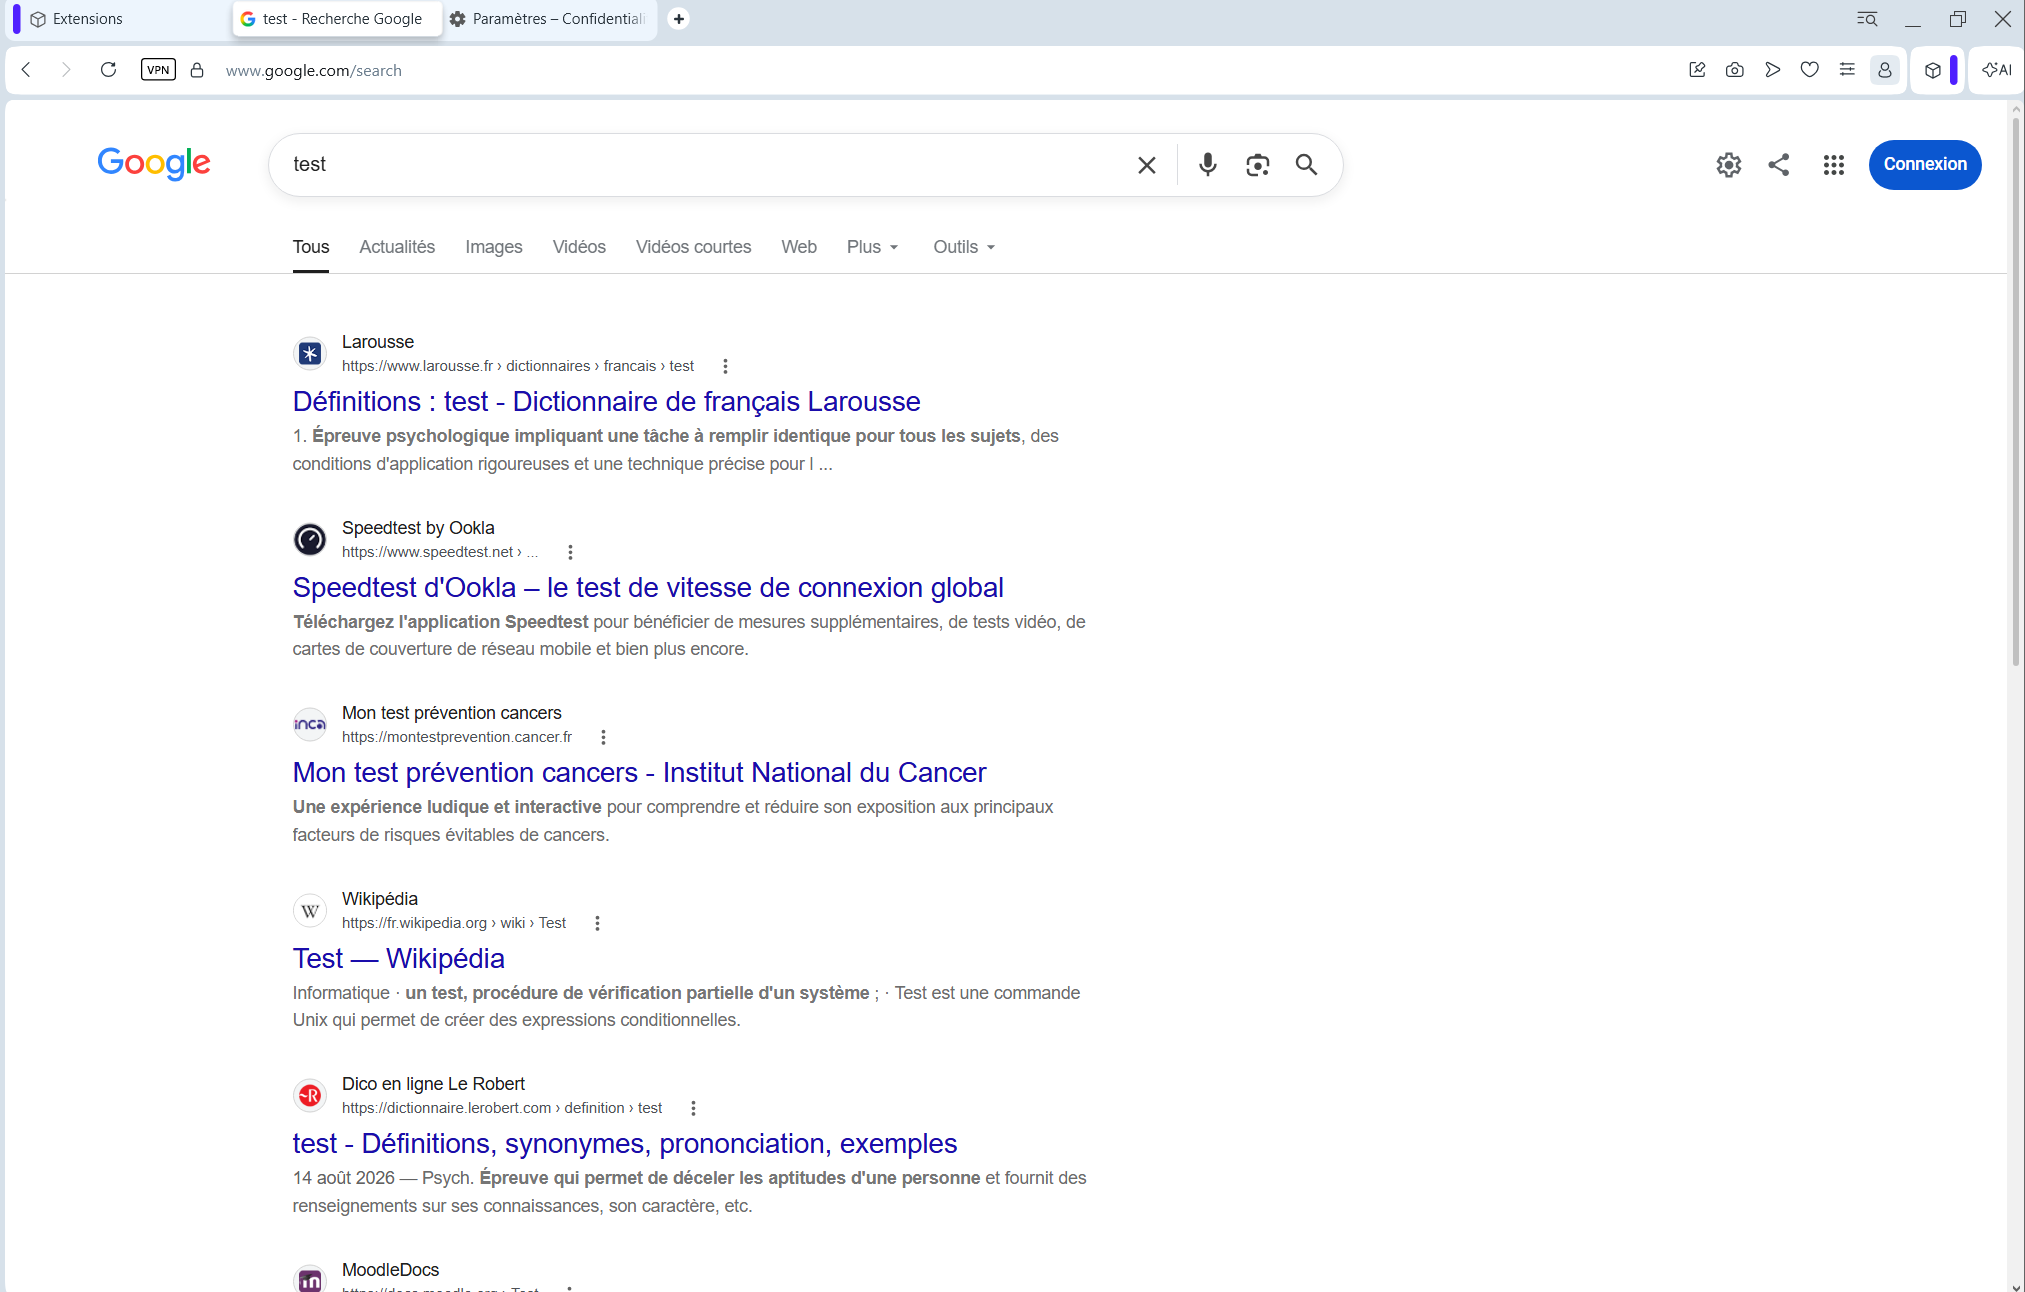Switch to the Vidéos courtes tab

tap(693, 247)
